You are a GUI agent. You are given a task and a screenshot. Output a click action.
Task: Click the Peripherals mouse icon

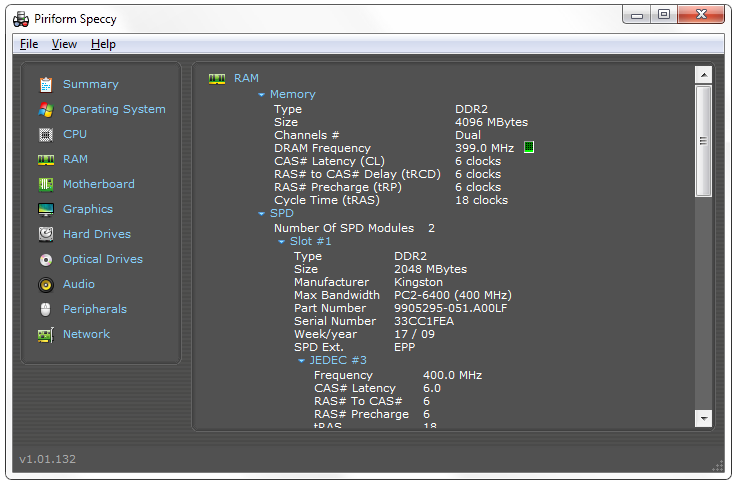(x=46, y=309)
